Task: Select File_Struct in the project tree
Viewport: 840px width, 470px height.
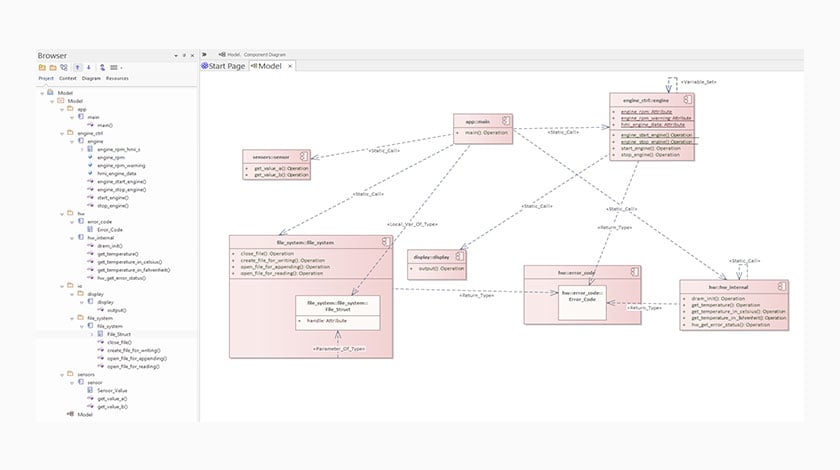Action: (118, 334)
